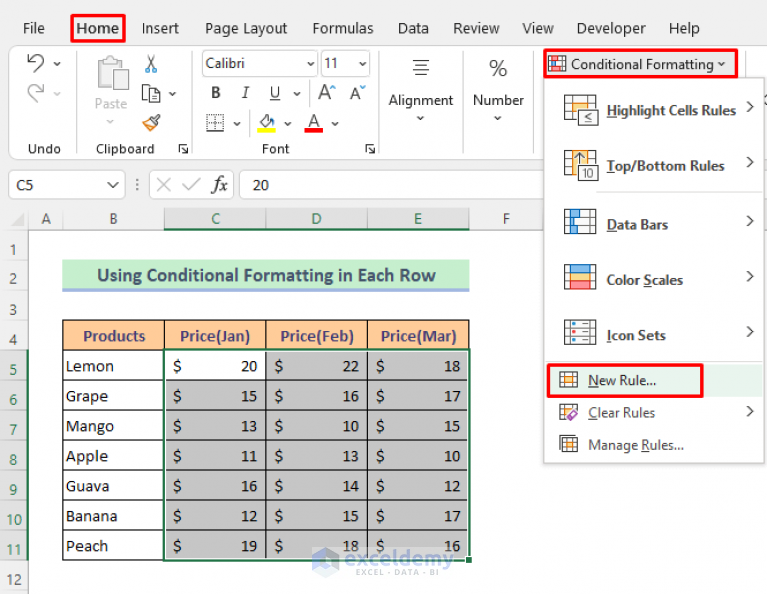Open the Name Box dropdown arrow
The width and height of the screenshot is (767, 594).
tap(113, 185)
